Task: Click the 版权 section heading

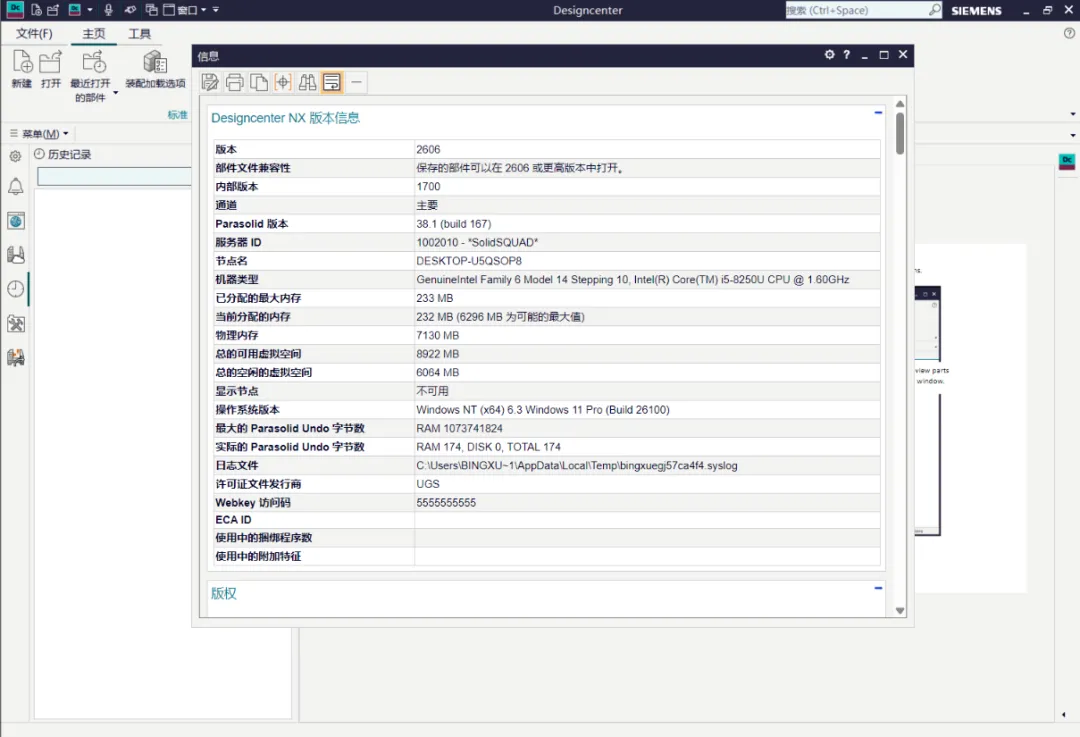Action: pos(223,593)
